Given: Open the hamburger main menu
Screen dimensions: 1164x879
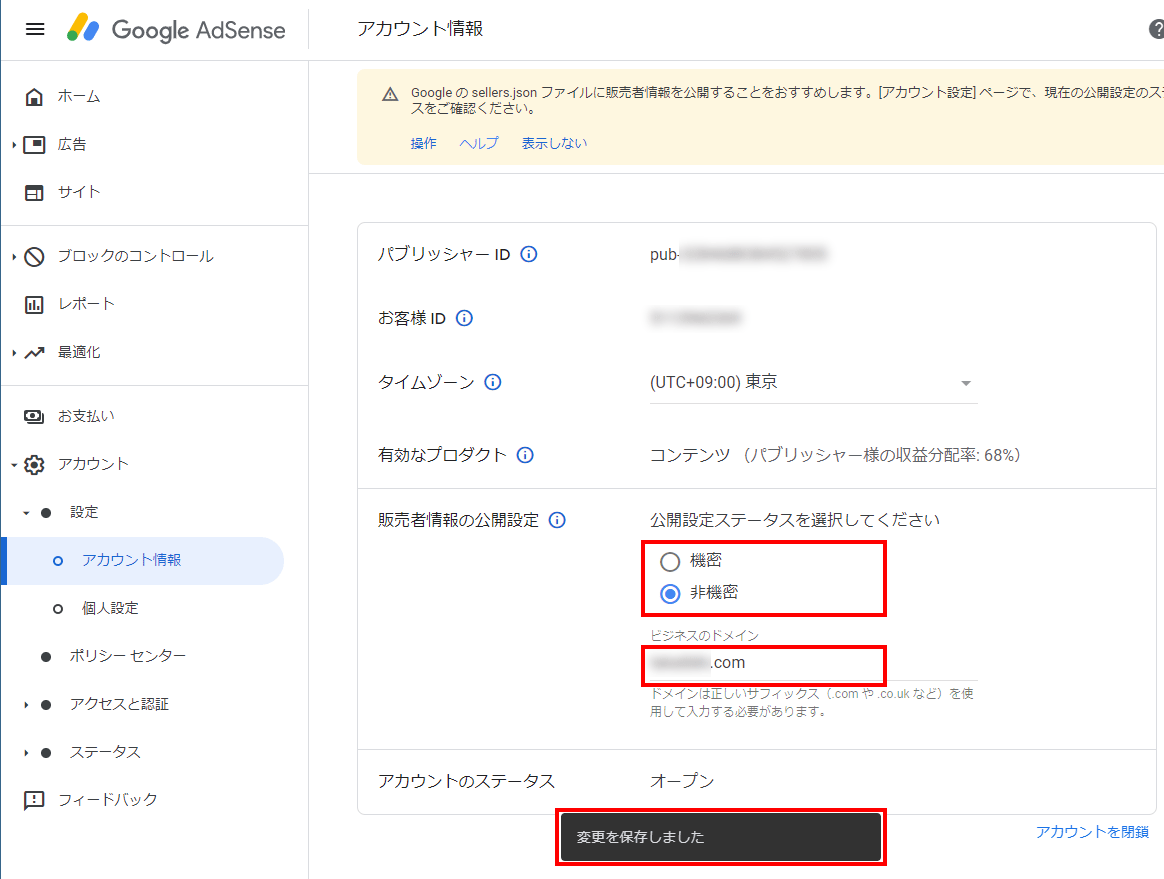Looking at the screenshot, I should (35, 30).
